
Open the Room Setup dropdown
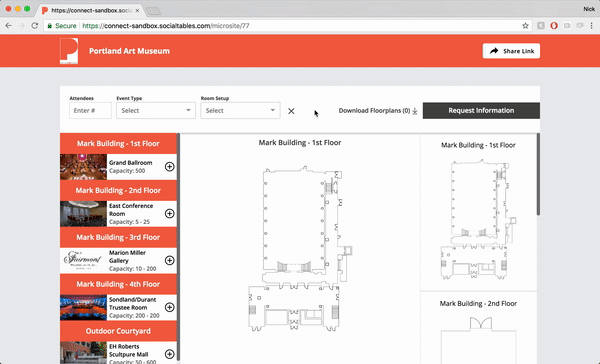point(240,111)
